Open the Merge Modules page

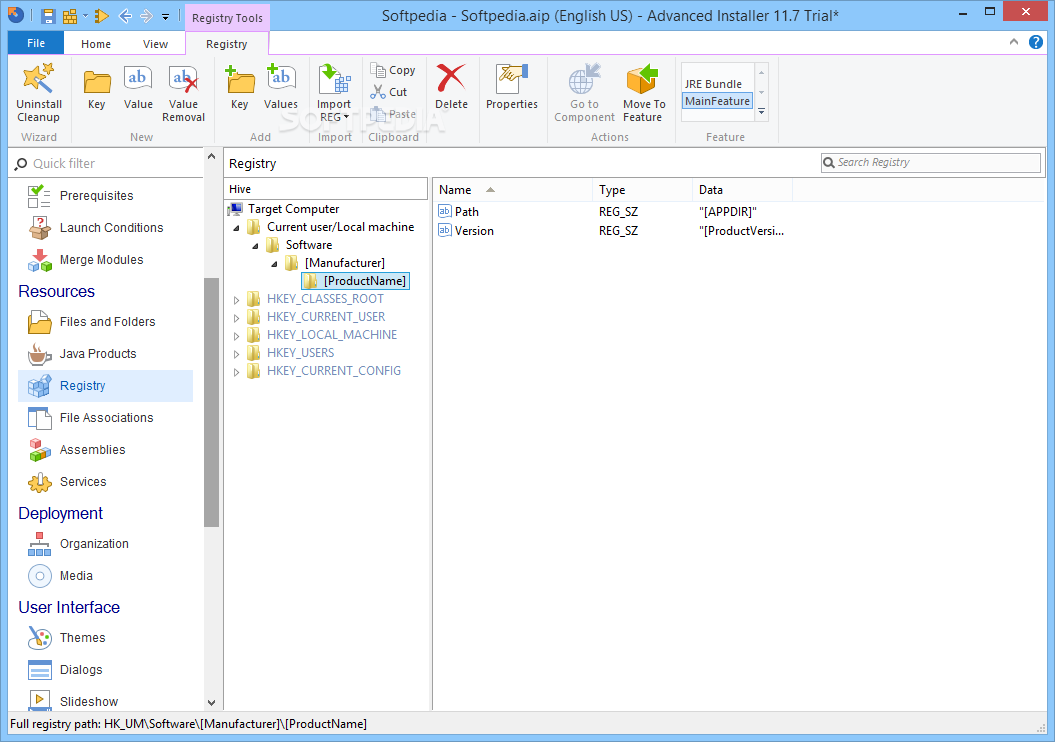[101, 260]
